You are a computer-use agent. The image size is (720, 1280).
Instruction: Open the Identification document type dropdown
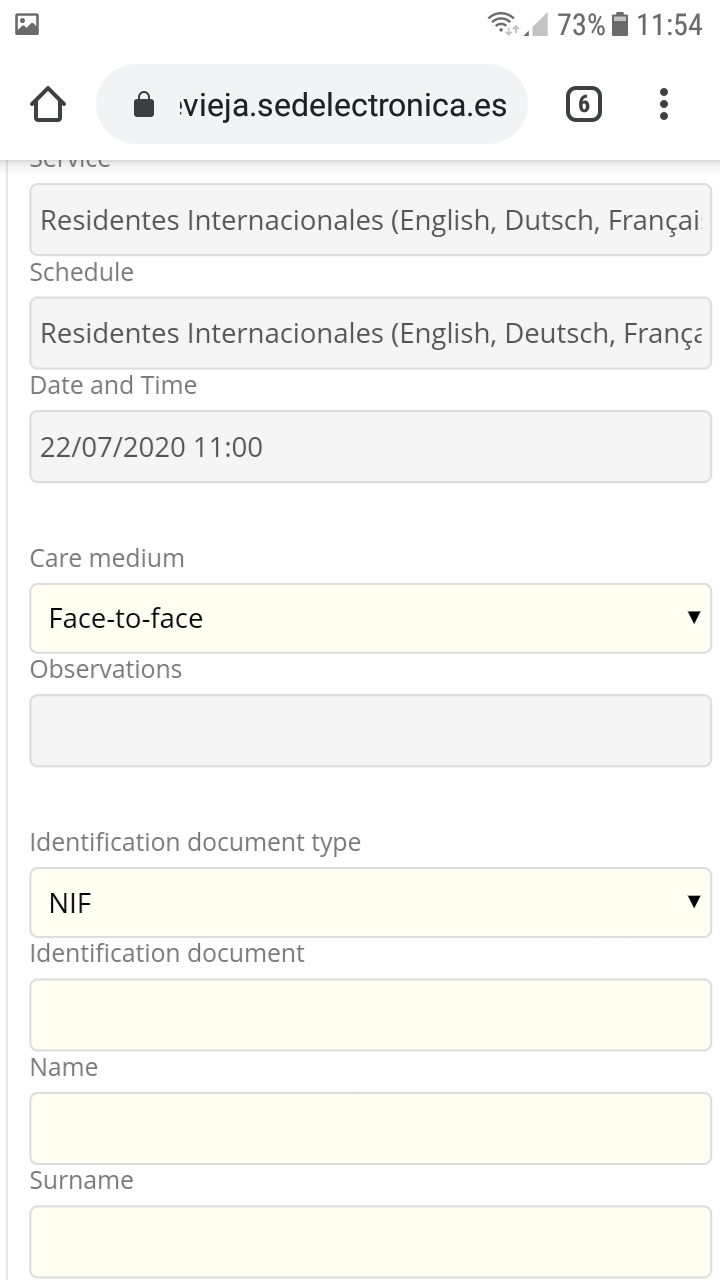click(370, 902)
